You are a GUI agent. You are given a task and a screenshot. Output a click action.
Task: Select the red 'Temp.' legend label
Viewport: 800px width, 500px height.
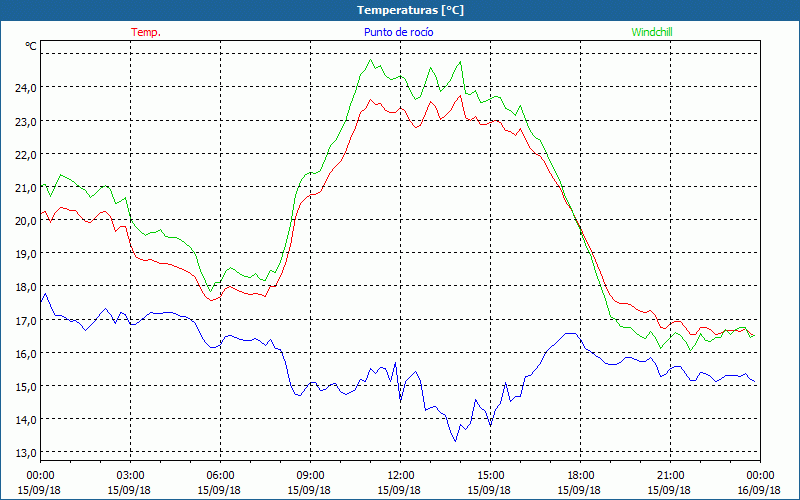click(146, 32)
